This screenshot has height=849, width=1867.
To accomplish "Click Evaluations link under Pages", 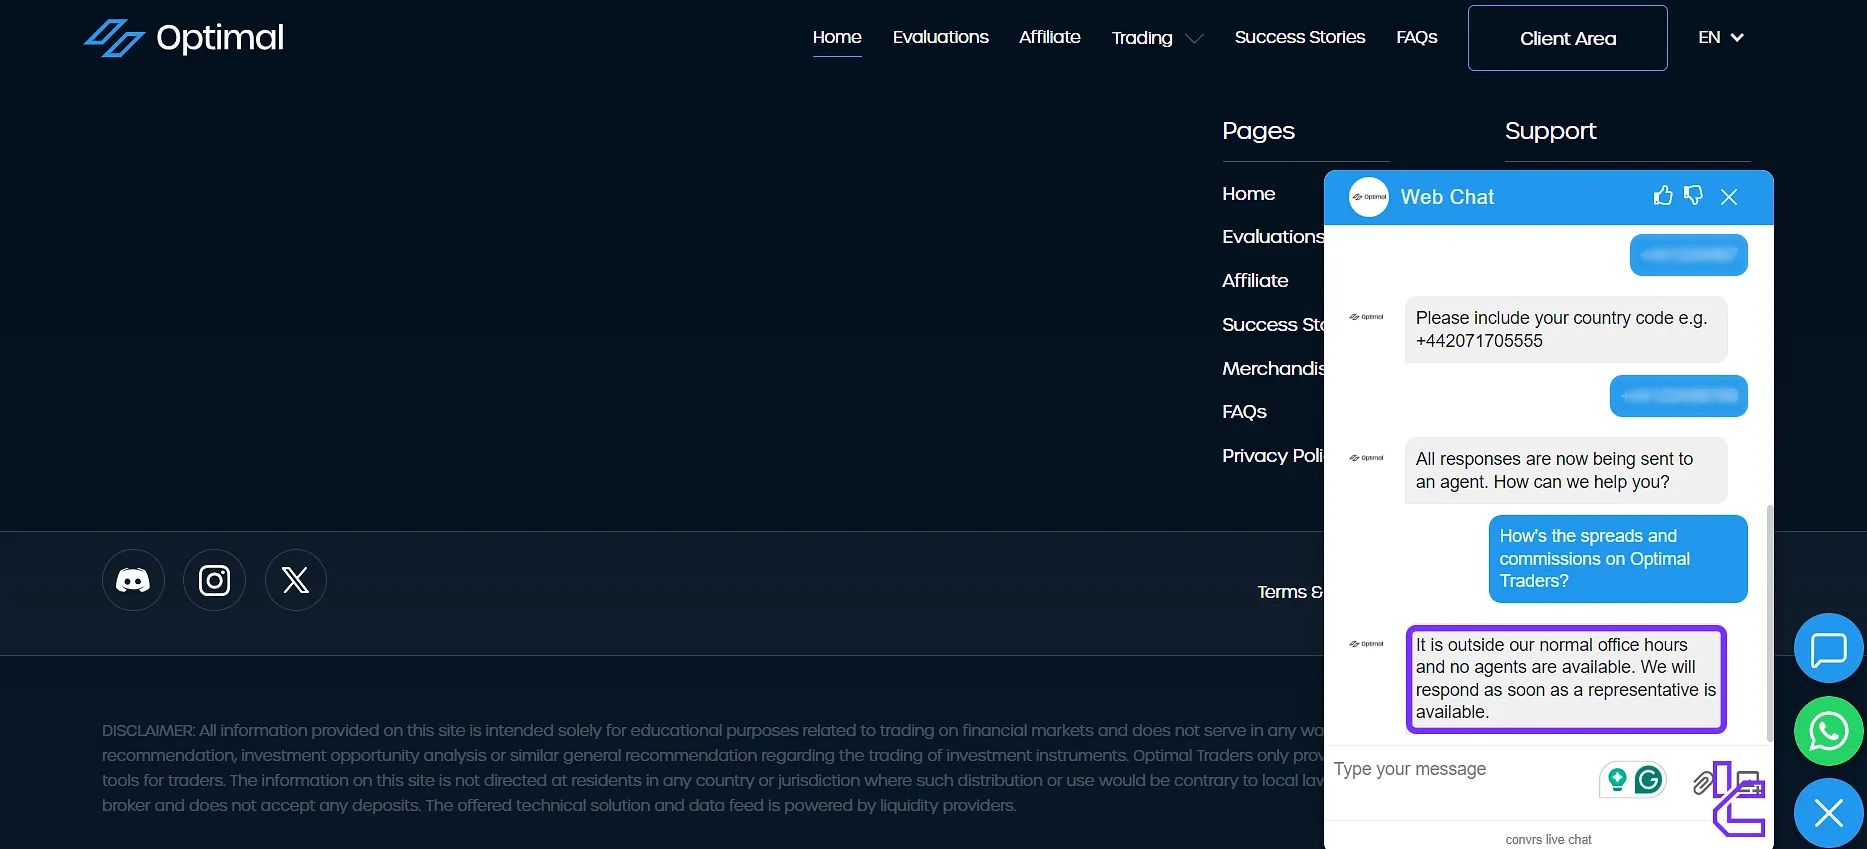I will tap(1273, 237).
